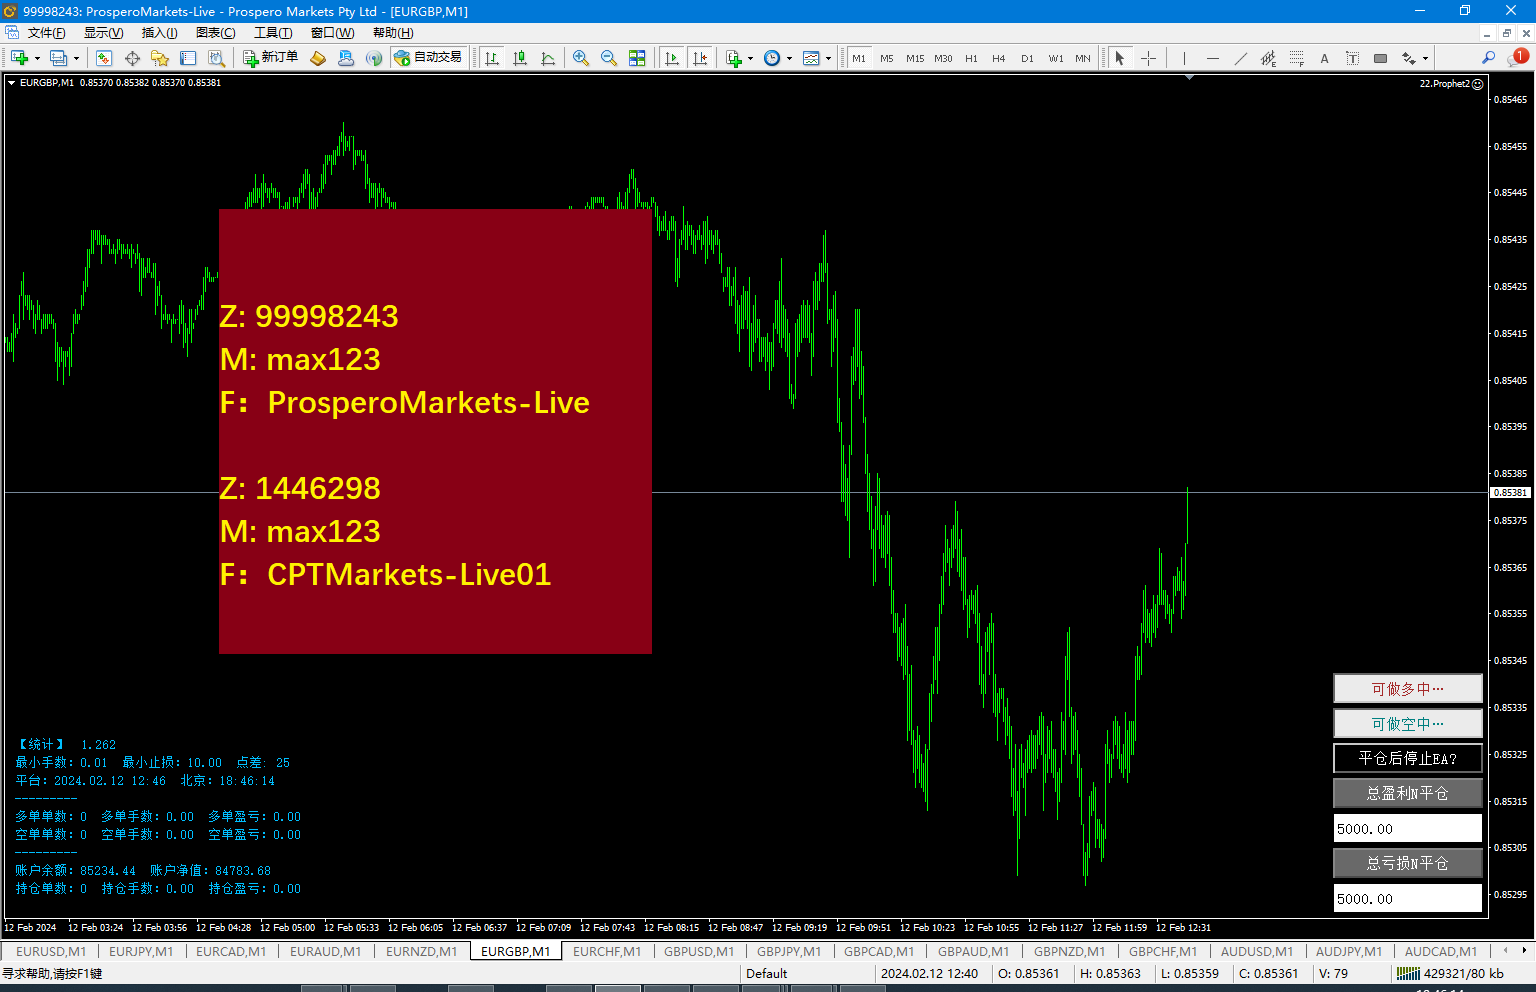Click the 总亏损N平仓 button
Screen dimensions: 1536x992
1408,863
